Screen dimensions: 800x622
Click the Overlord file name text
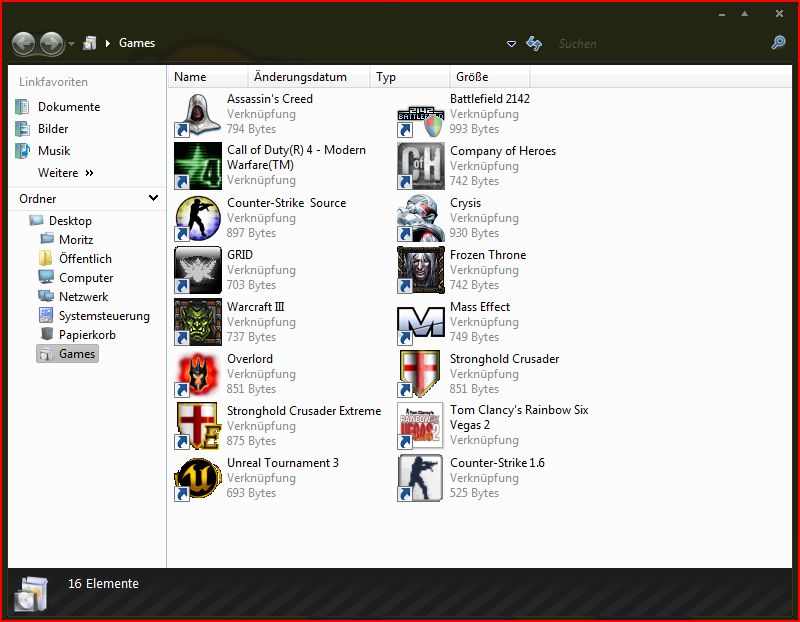(x=249, y=359)
